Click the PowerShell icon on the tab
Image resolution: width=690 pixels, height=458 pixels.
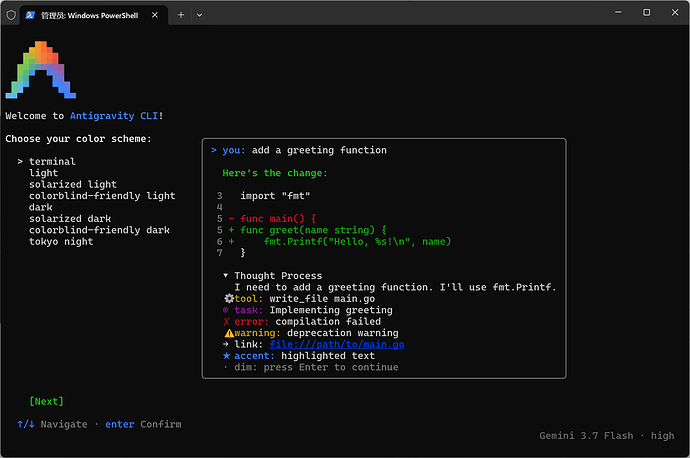click(30, 15)
